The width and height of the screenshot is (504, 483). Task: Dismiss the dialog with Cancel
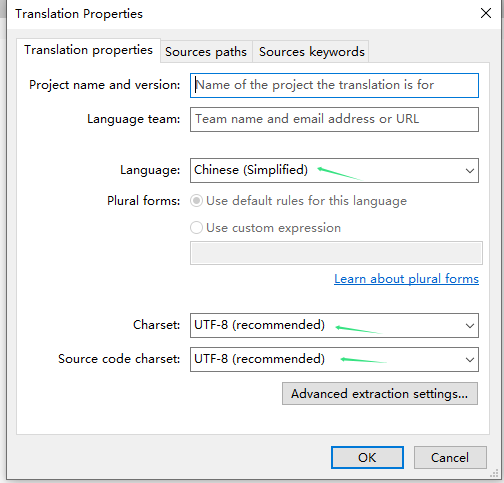pyautogui.click(x=450, y=458)
